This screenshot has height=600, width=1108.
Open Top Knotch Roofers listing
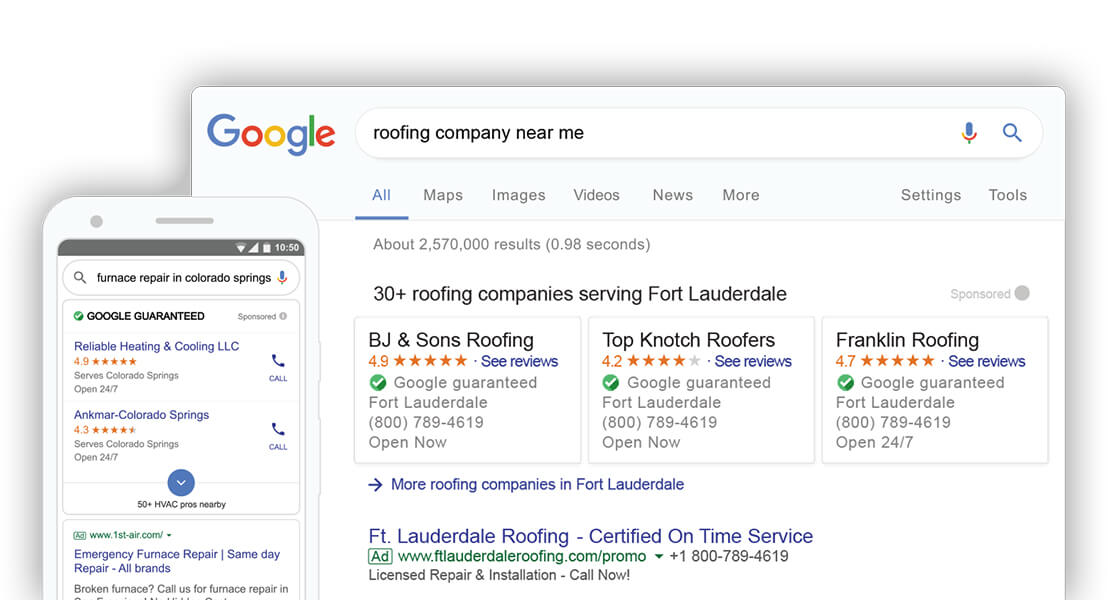click(688, 340)
